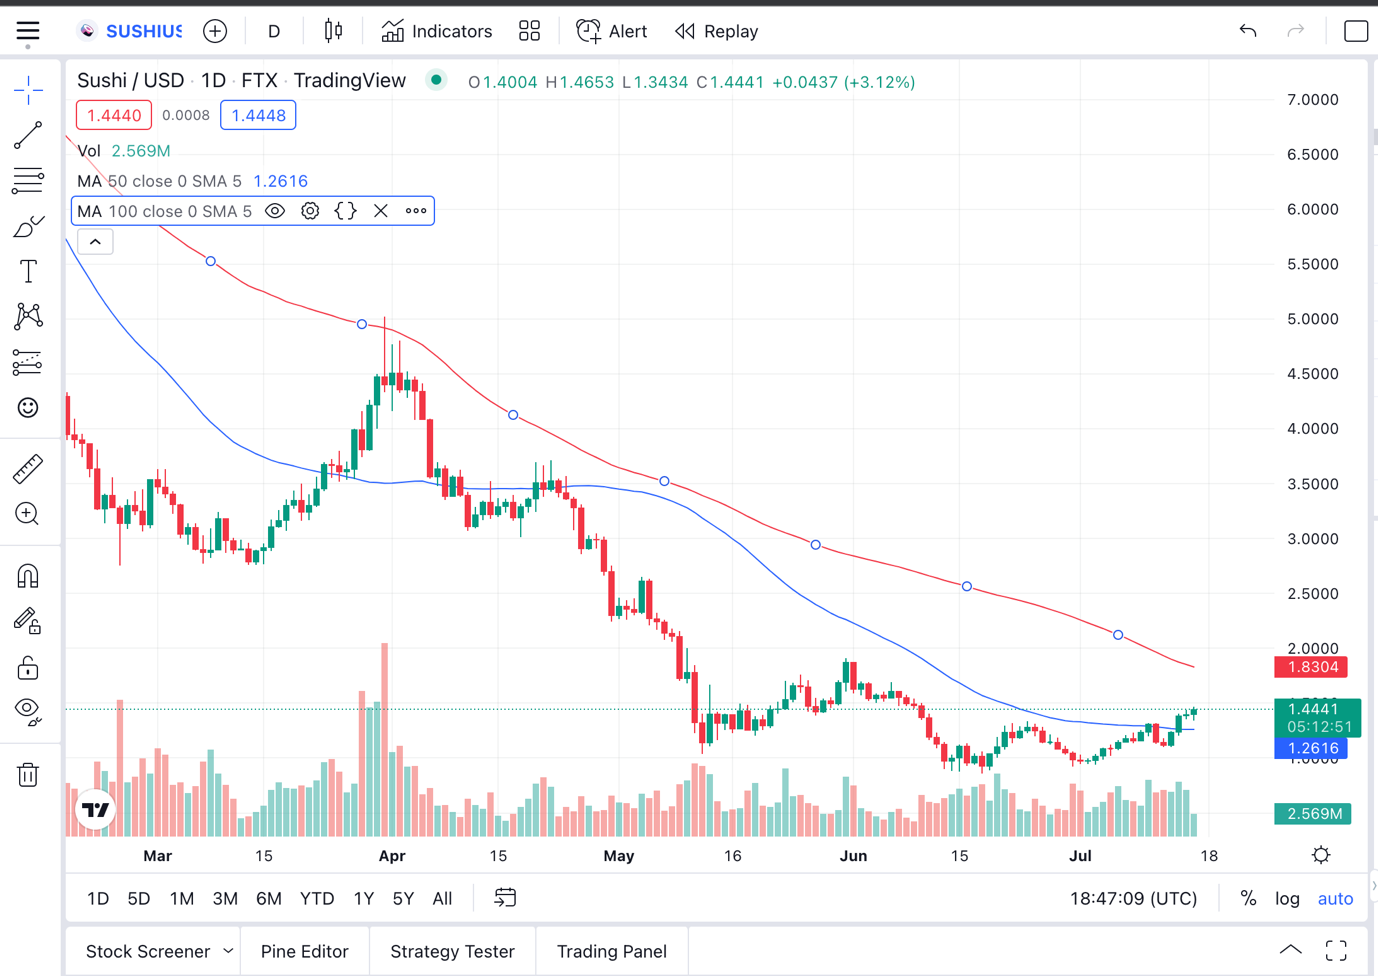Open MA 100 source code braces icon
1378x976 pixels.
click(x=345, y=211)
